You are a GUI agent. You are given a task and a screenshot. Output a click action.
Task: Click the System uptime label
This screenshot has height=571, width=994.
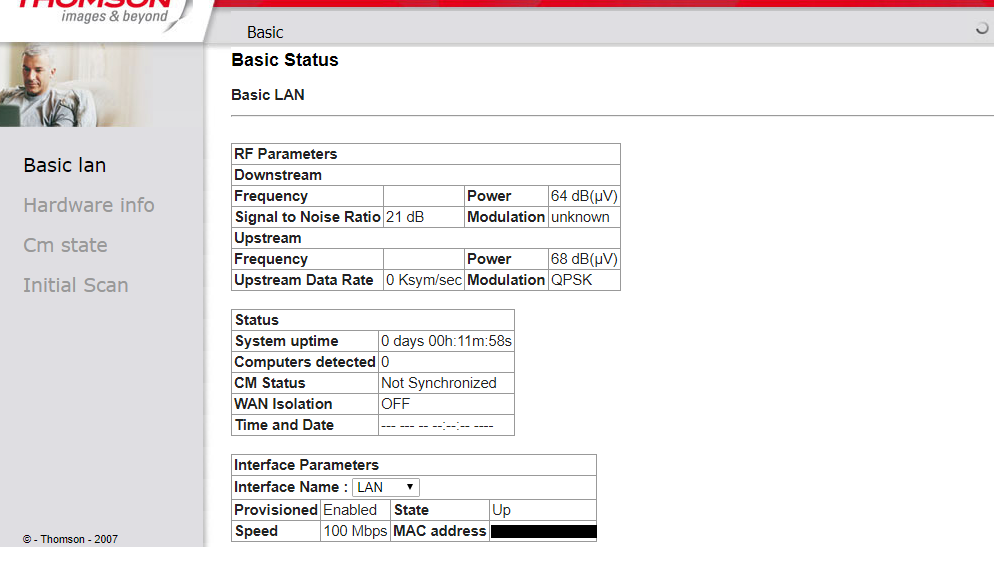[286, 341]
